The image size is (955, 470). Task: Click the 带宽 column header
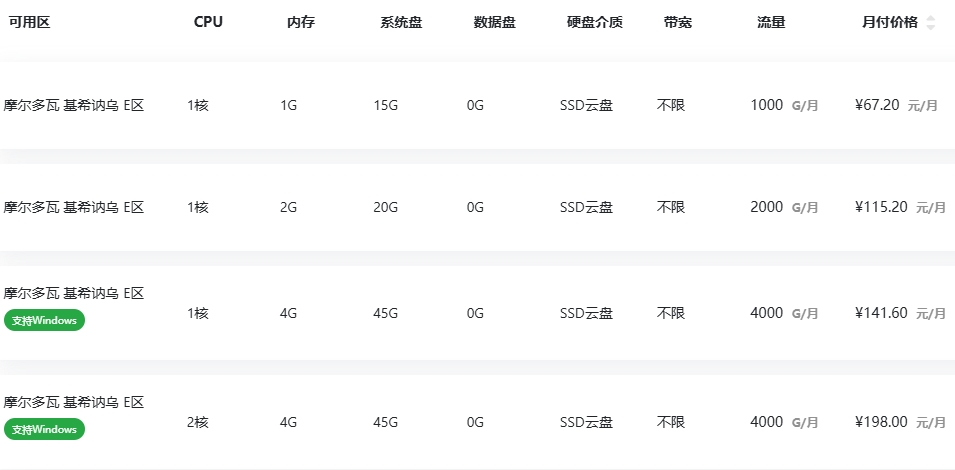678,23
